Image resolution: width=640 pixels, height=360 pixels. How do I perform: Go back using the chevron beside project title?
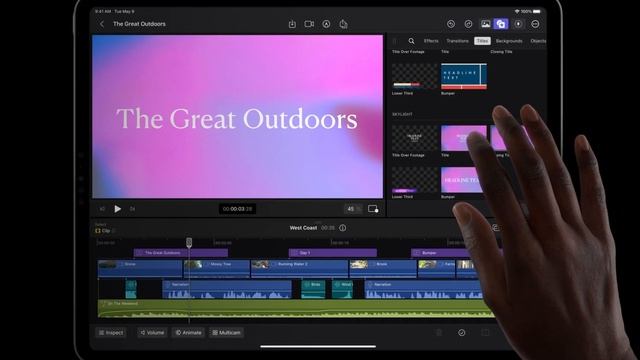click(102, 24)
